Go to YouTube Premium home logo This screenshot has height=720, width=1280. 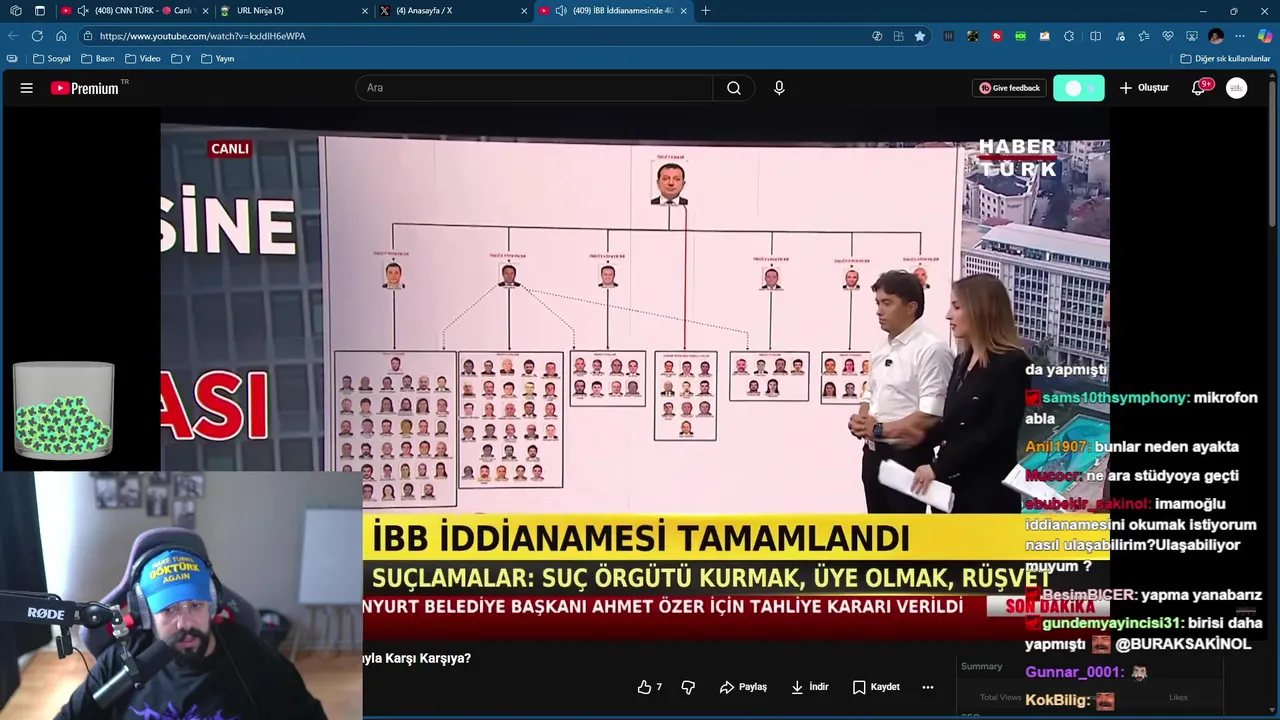[85, 88]
